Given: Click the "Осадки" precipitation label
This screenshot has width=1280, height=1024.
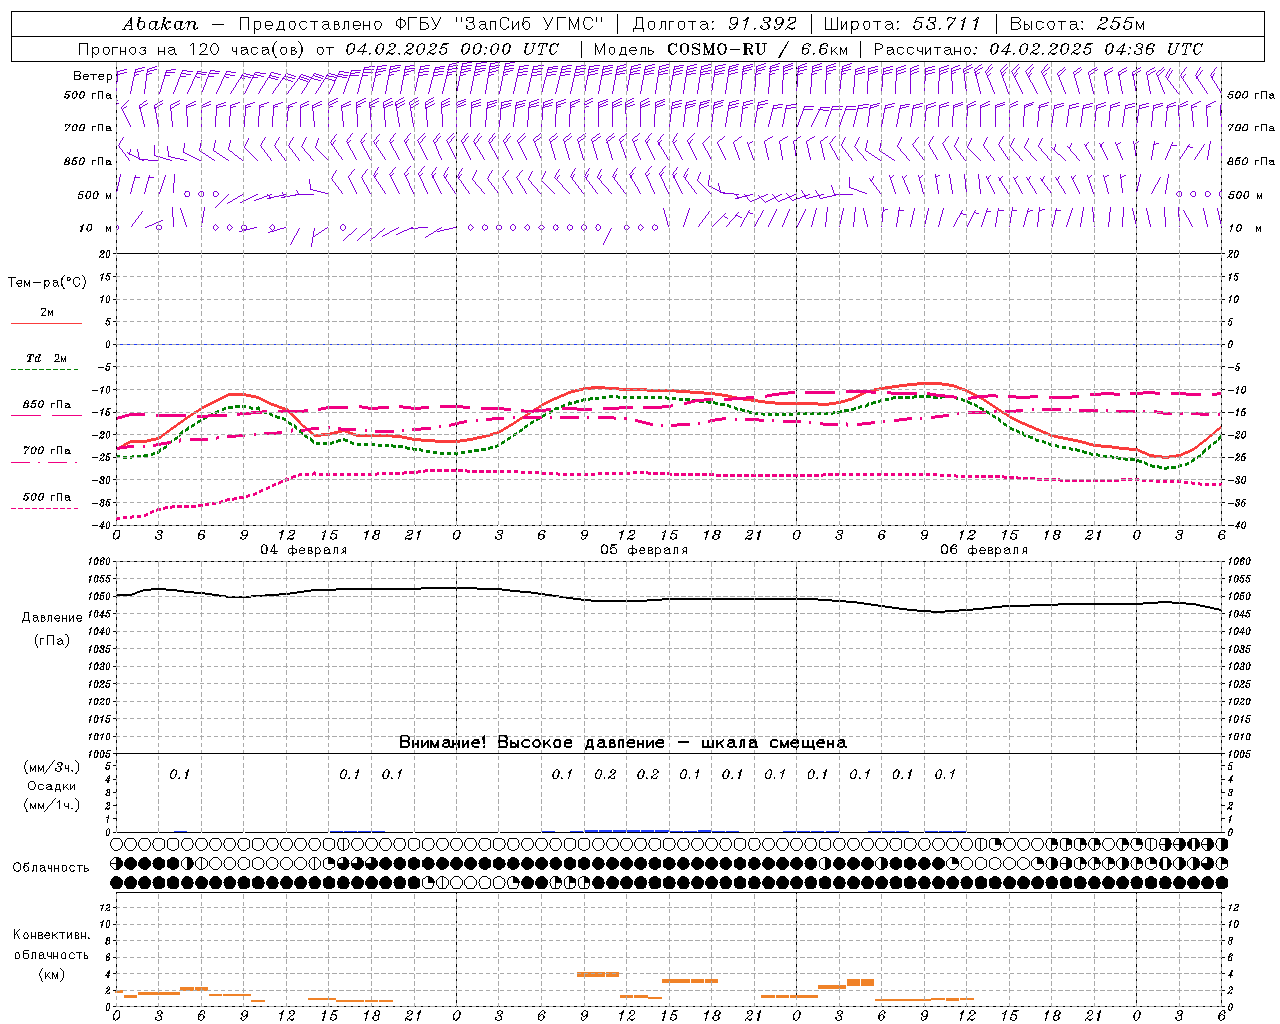Looking at the screenshot, I should (51, 786).
